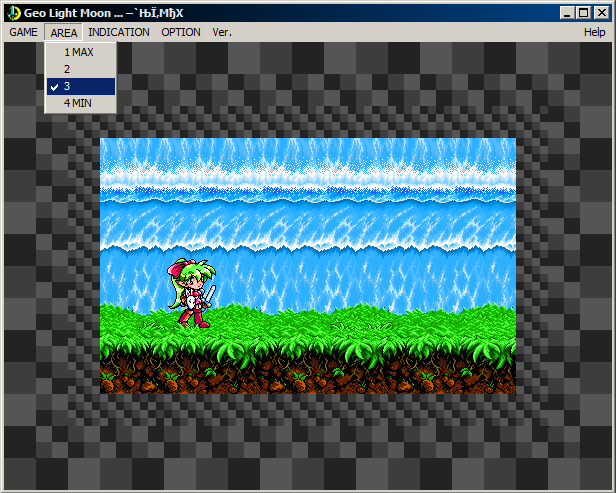Viewport: 616px width, 493px height.
Task: Open the Ver. menu
Action: click(222, 32)
